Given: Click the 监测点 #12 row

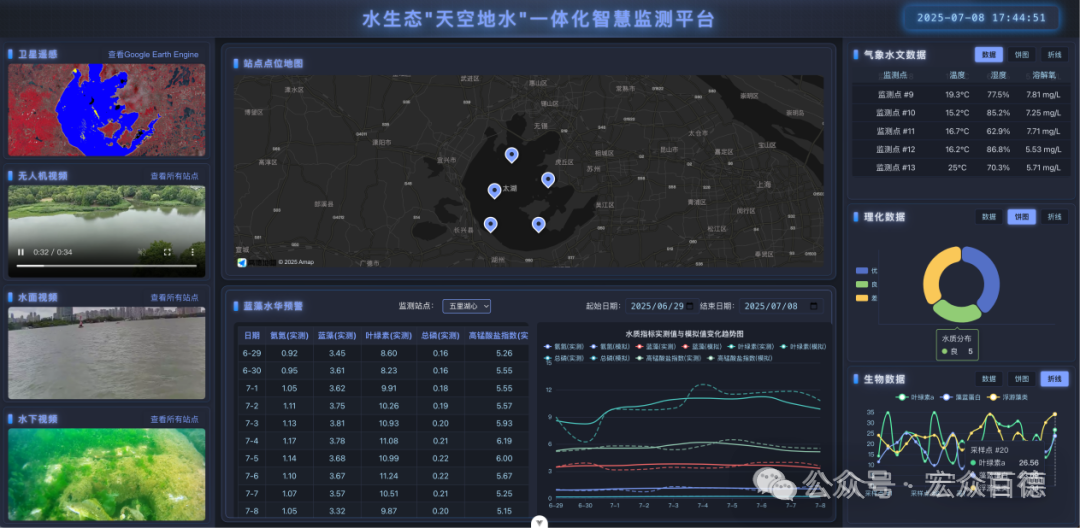Looking at the screenshot, I should [962, 149].
